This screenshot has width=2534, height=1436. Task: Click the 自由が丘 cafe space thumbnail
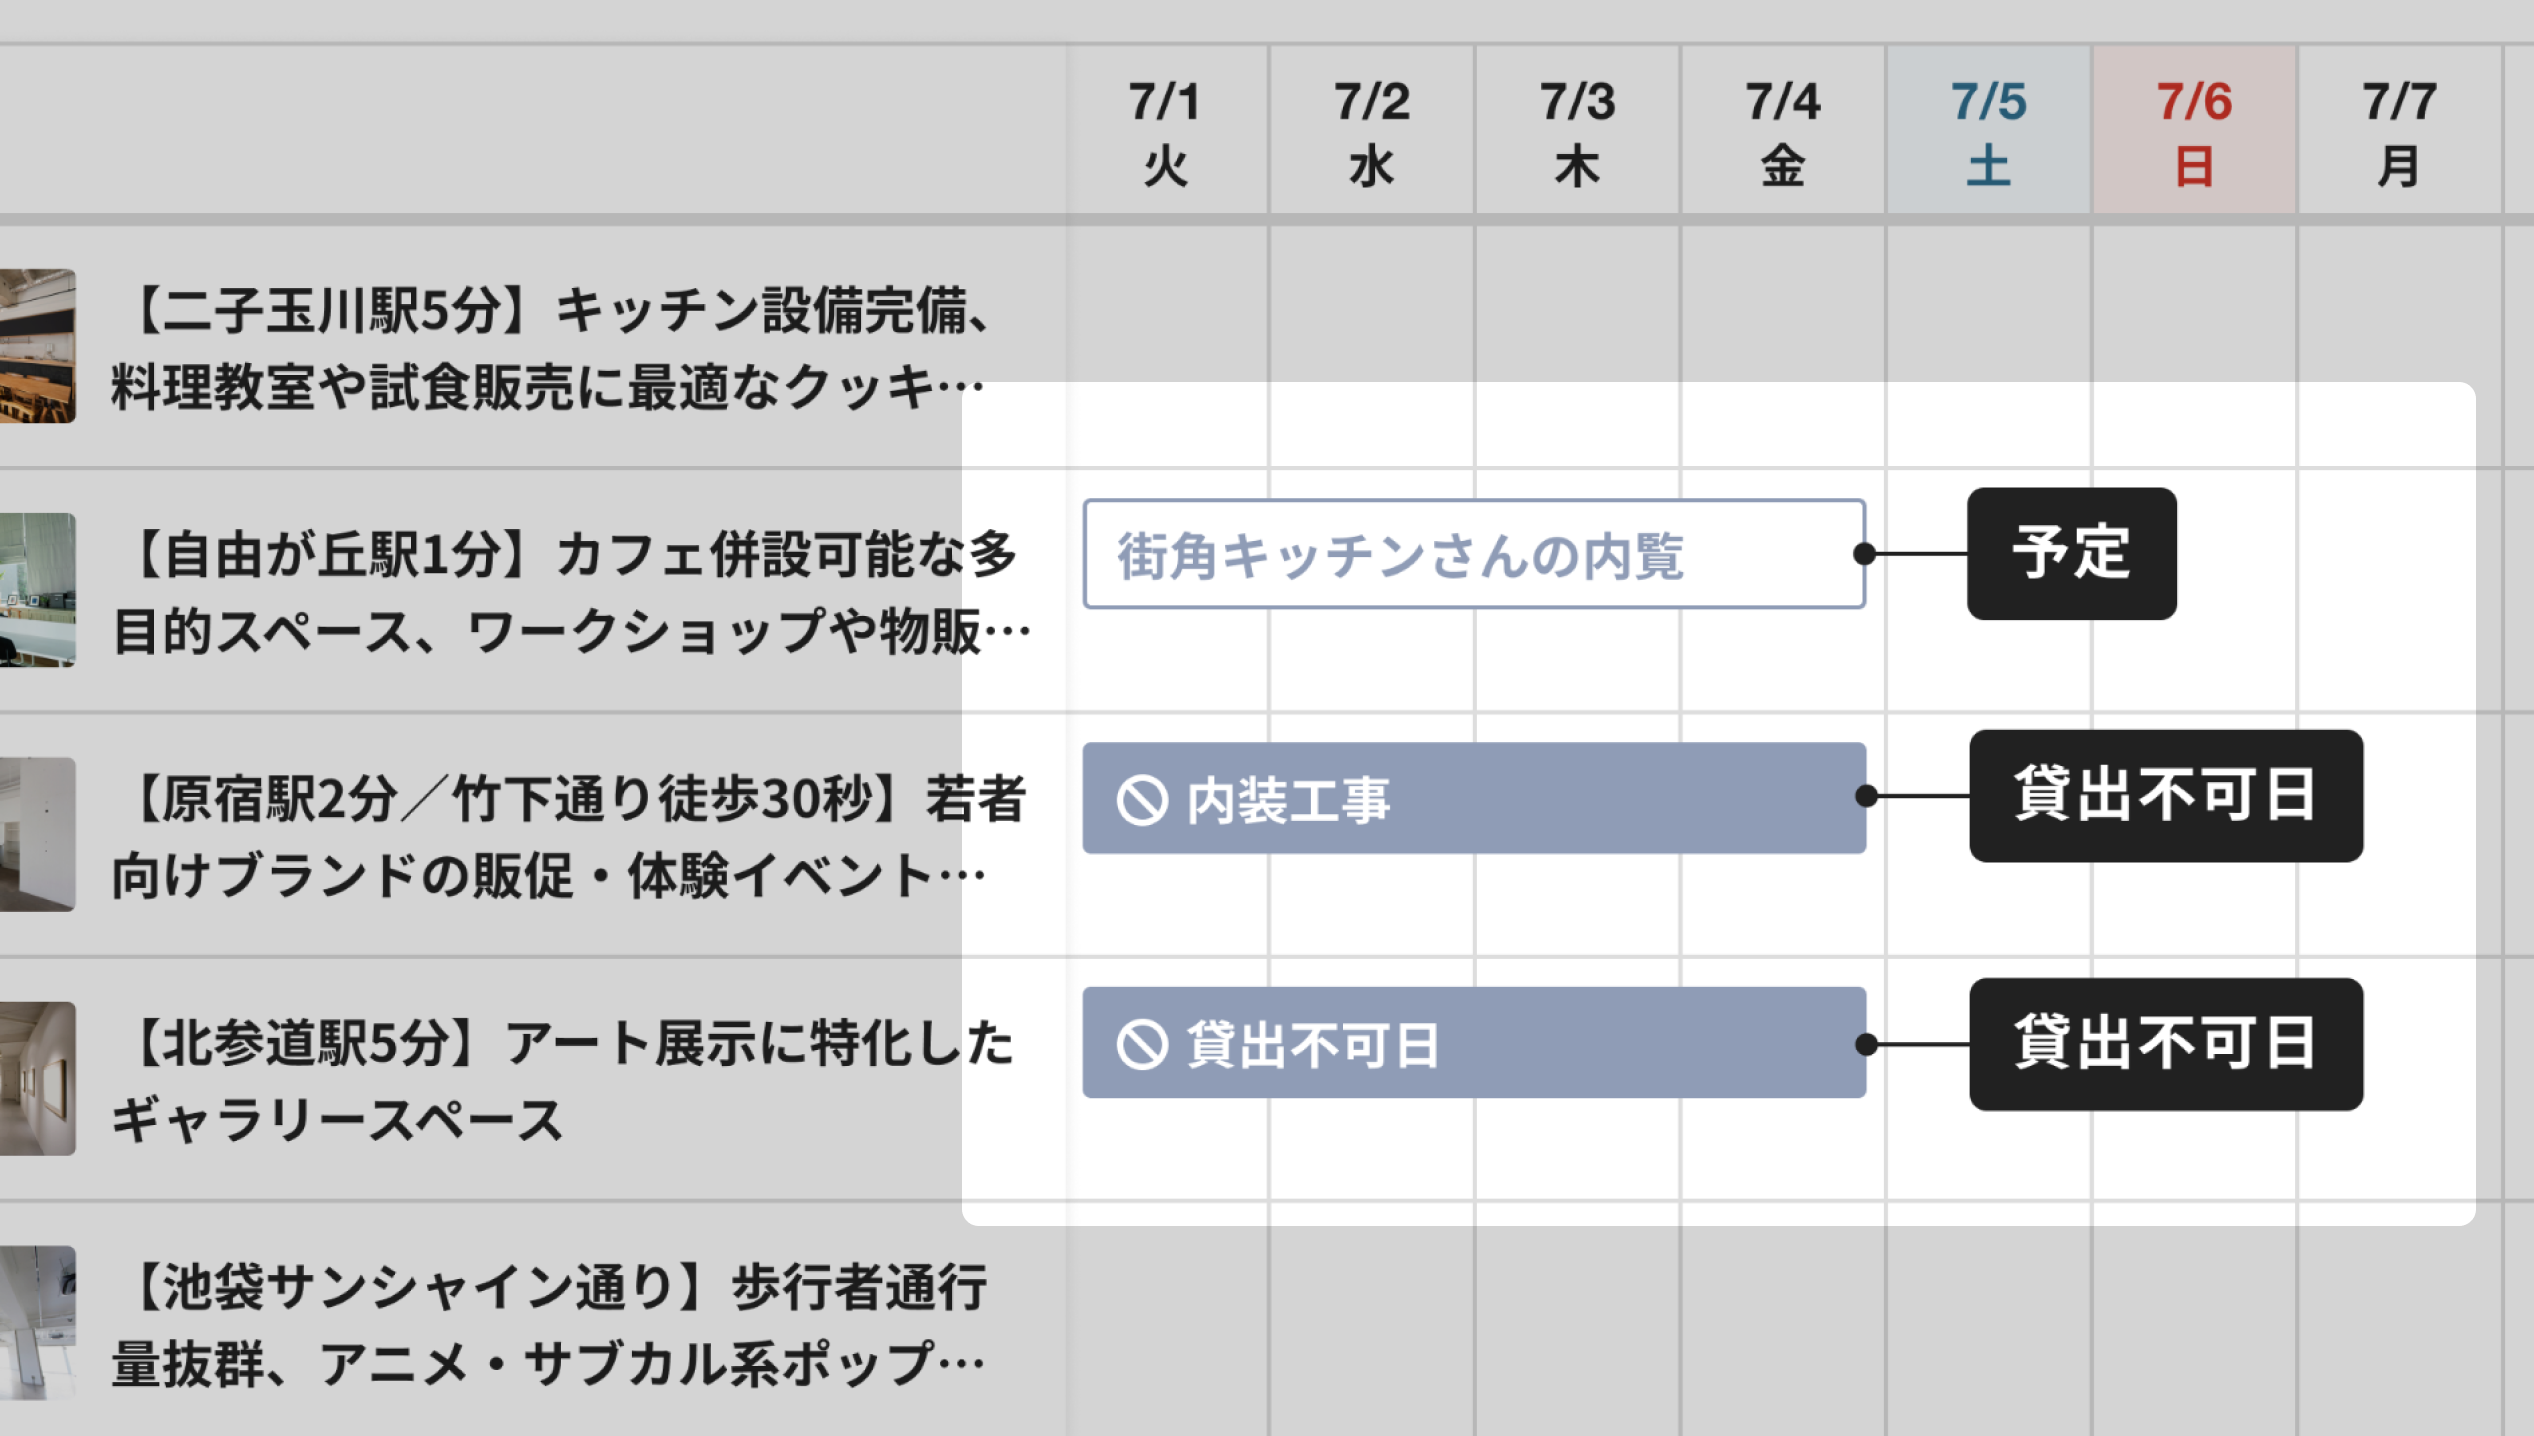click(x=36, y=592)
